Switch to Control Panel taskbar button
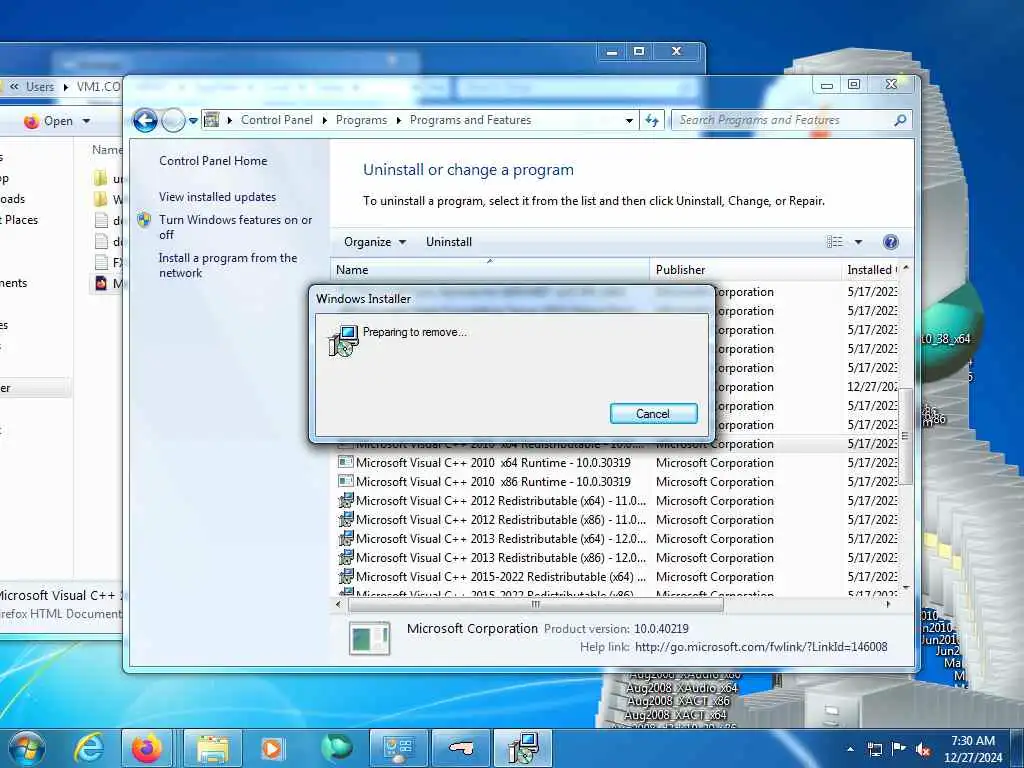This screenshot has height=768, width=1024. click(x=398, y=748)
